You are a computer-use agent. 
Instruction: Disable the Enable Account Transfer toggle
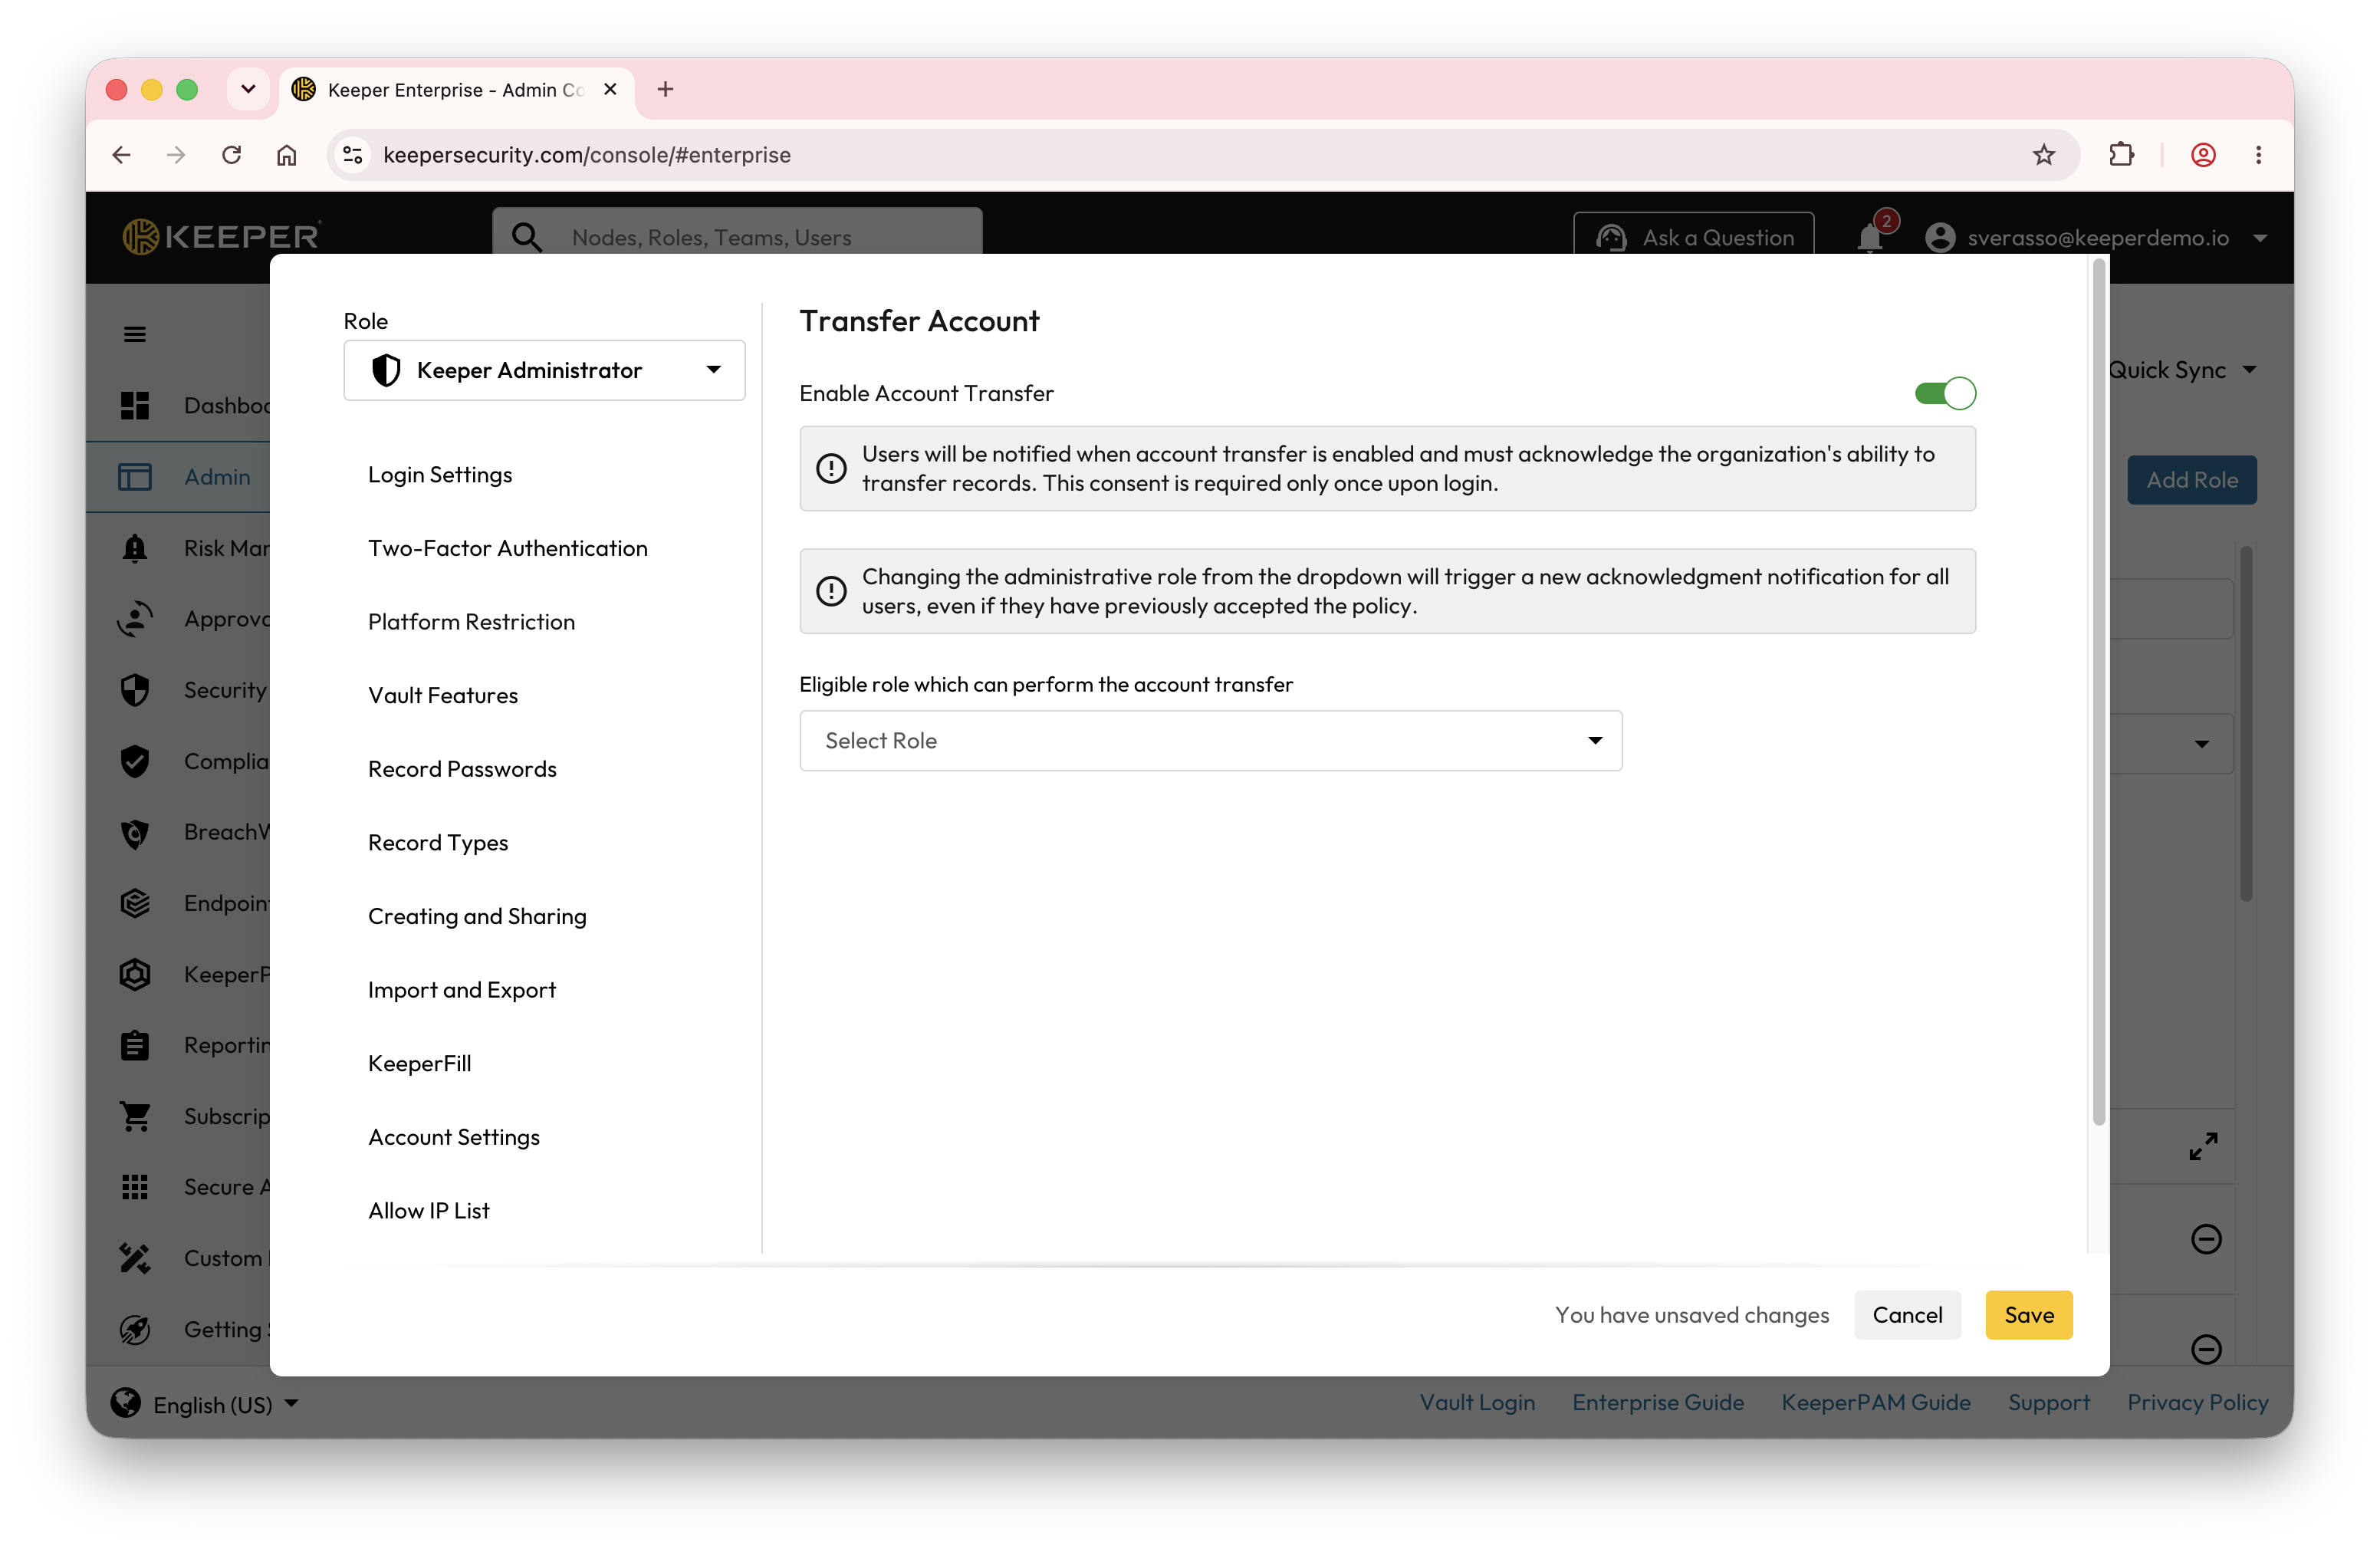1944,393
